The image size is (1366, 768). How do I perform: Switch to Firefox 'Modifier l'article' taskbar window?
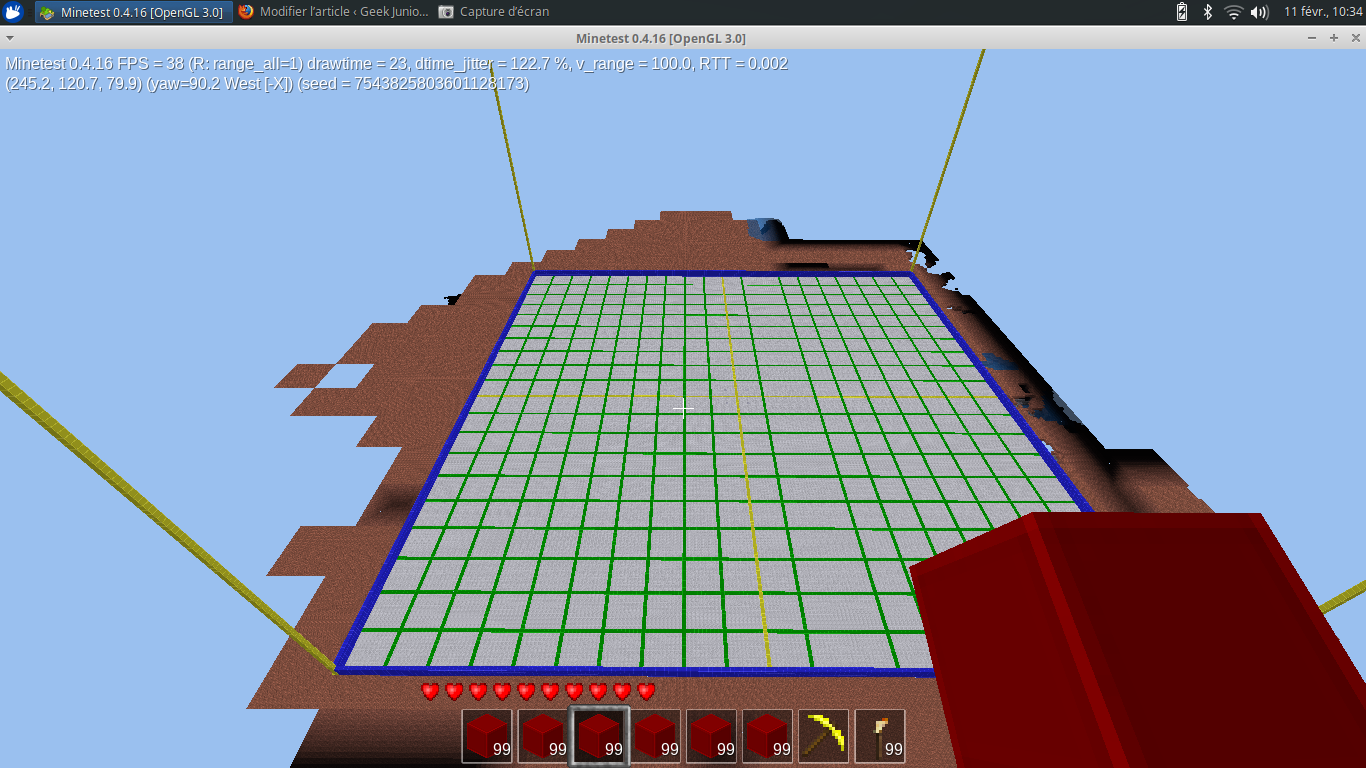point(334,12)
